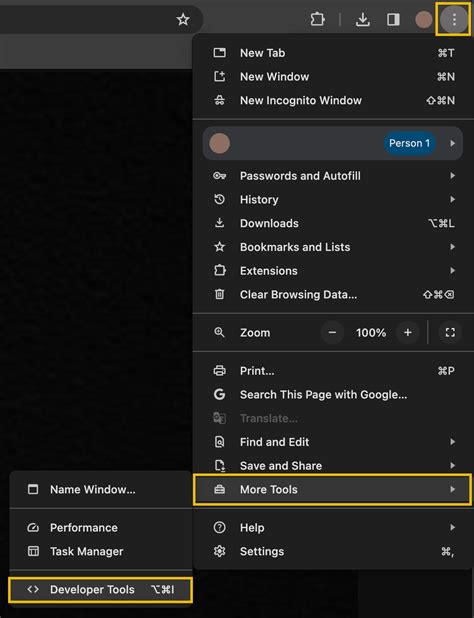Click the key icon beside Passwords and Autofill
Image resolution: width=474 pixels, height=618 pixels.
[x=219, y=176]
